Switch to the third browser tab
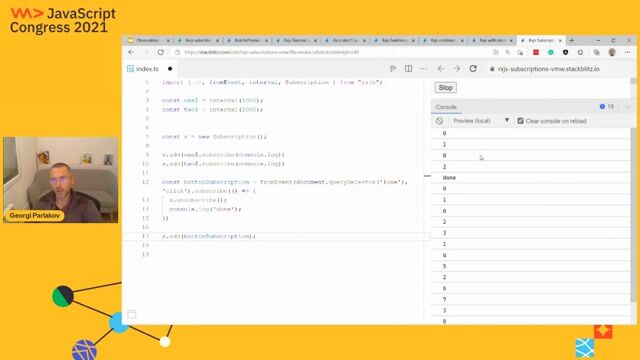The height and width of the screenshot is (360, 640). pos(248,40)
